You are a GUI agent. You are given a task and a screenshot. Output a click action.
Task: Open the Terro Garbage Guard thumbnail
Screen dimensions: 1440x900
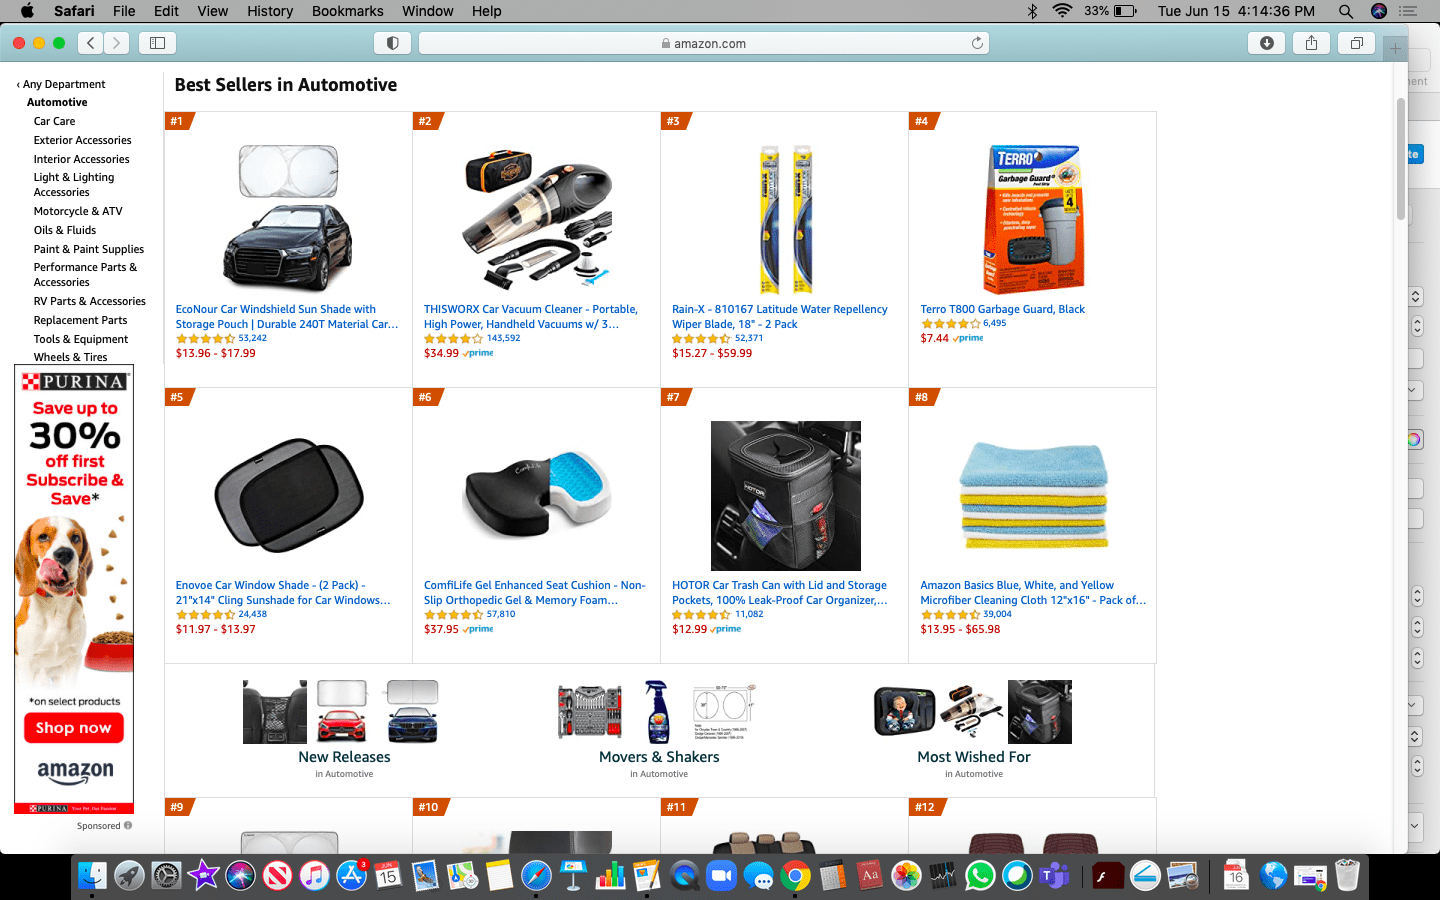[1033, 218]
